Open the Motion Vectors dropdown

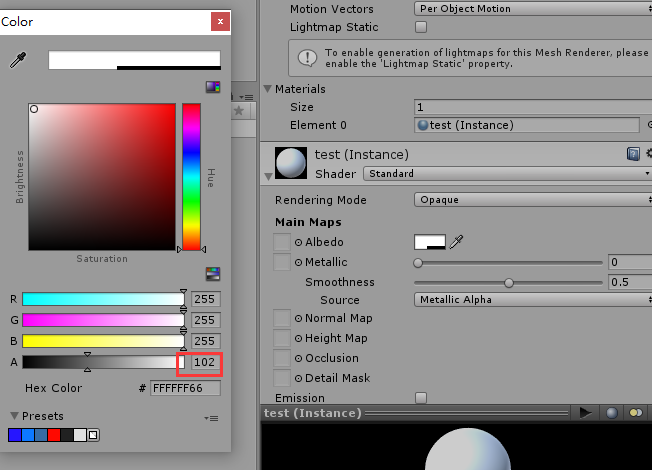pos(533,9)
